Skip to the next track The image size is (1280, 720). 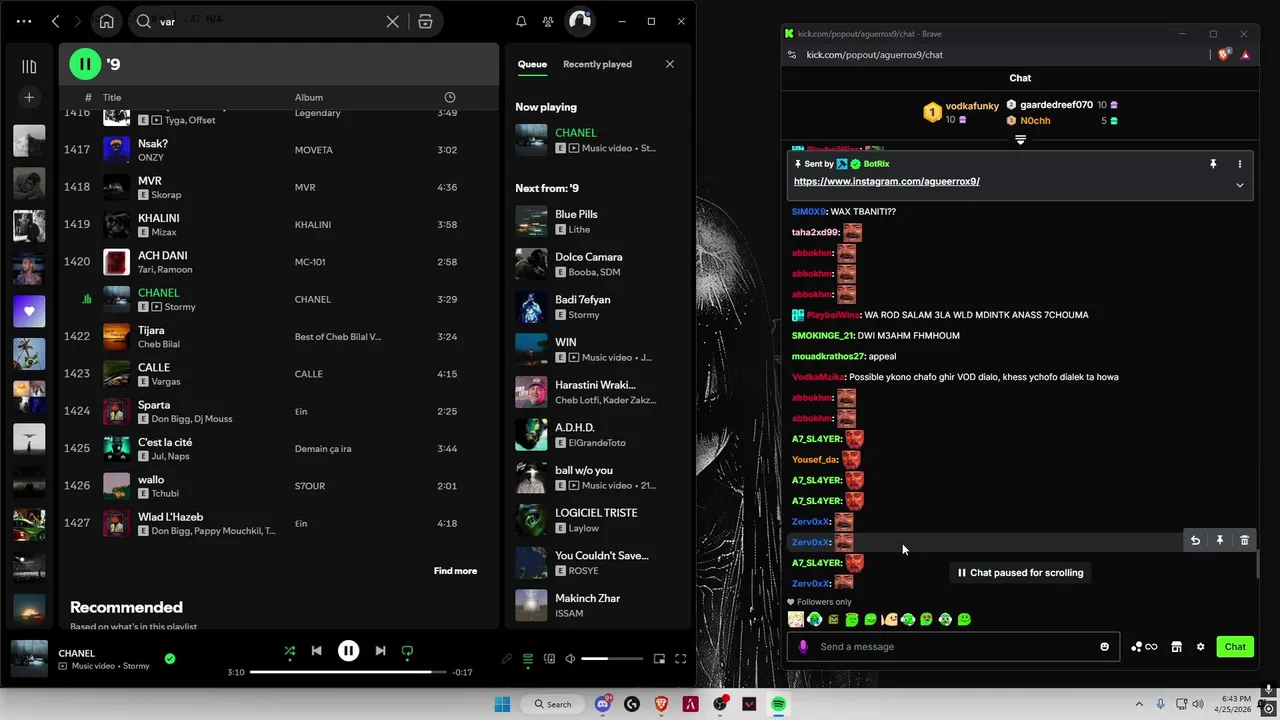(380, 651)
